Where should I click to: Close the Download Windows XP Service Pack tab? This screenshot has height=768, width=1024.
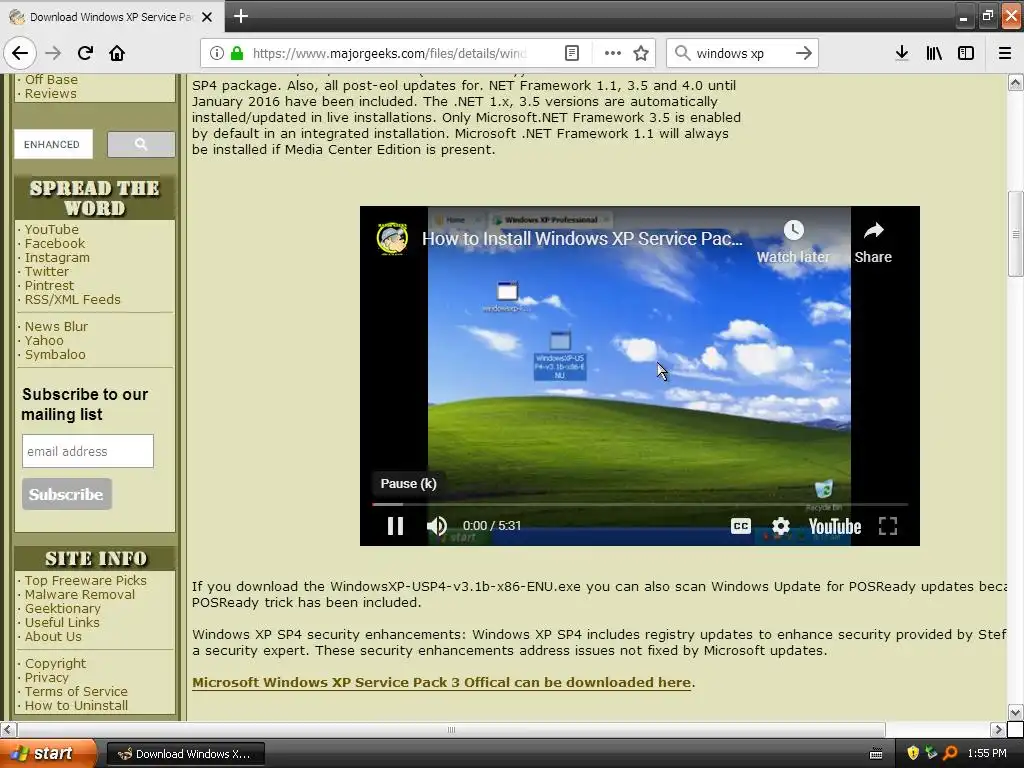coord(206,17)
